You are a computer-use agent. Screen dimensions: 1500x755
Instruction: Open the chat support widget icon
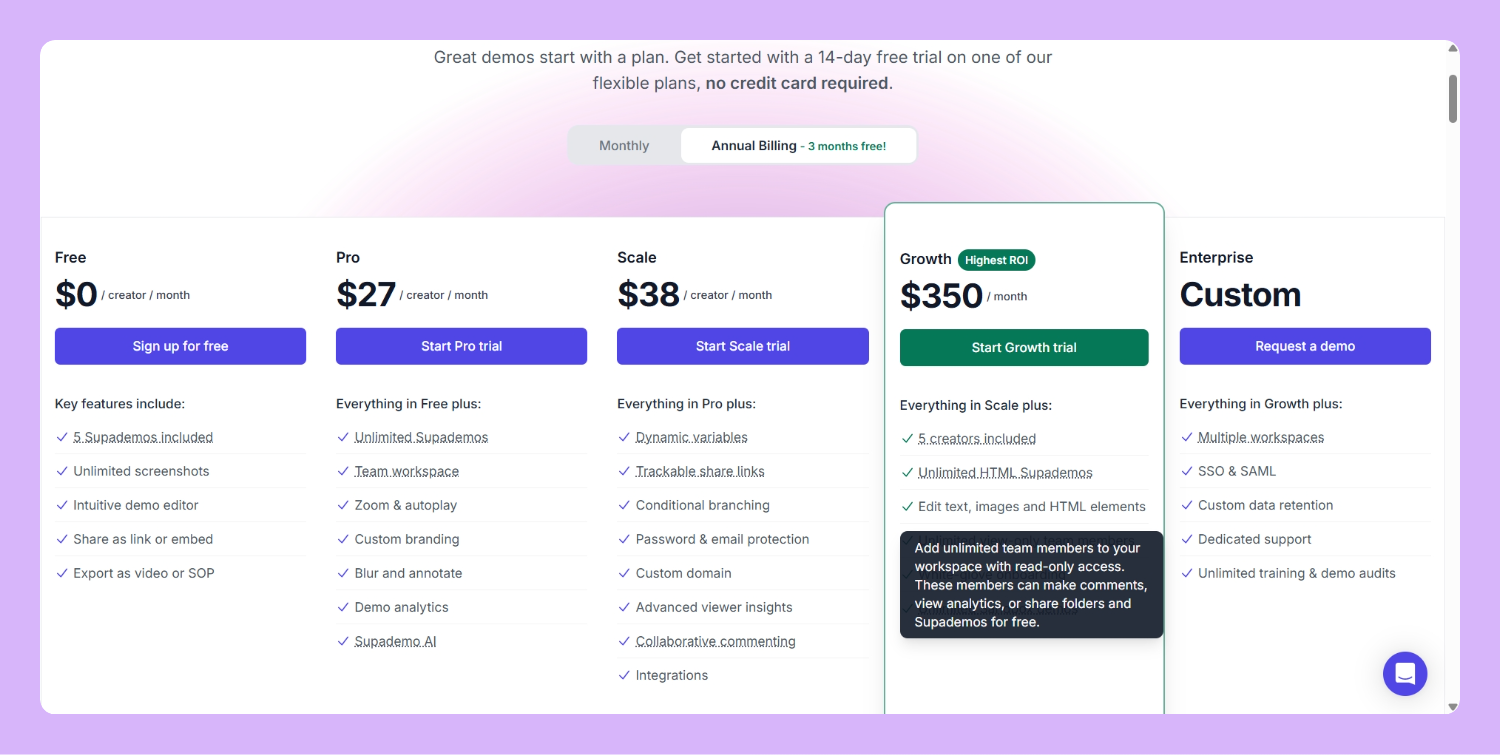click(x=1405, y=673)
